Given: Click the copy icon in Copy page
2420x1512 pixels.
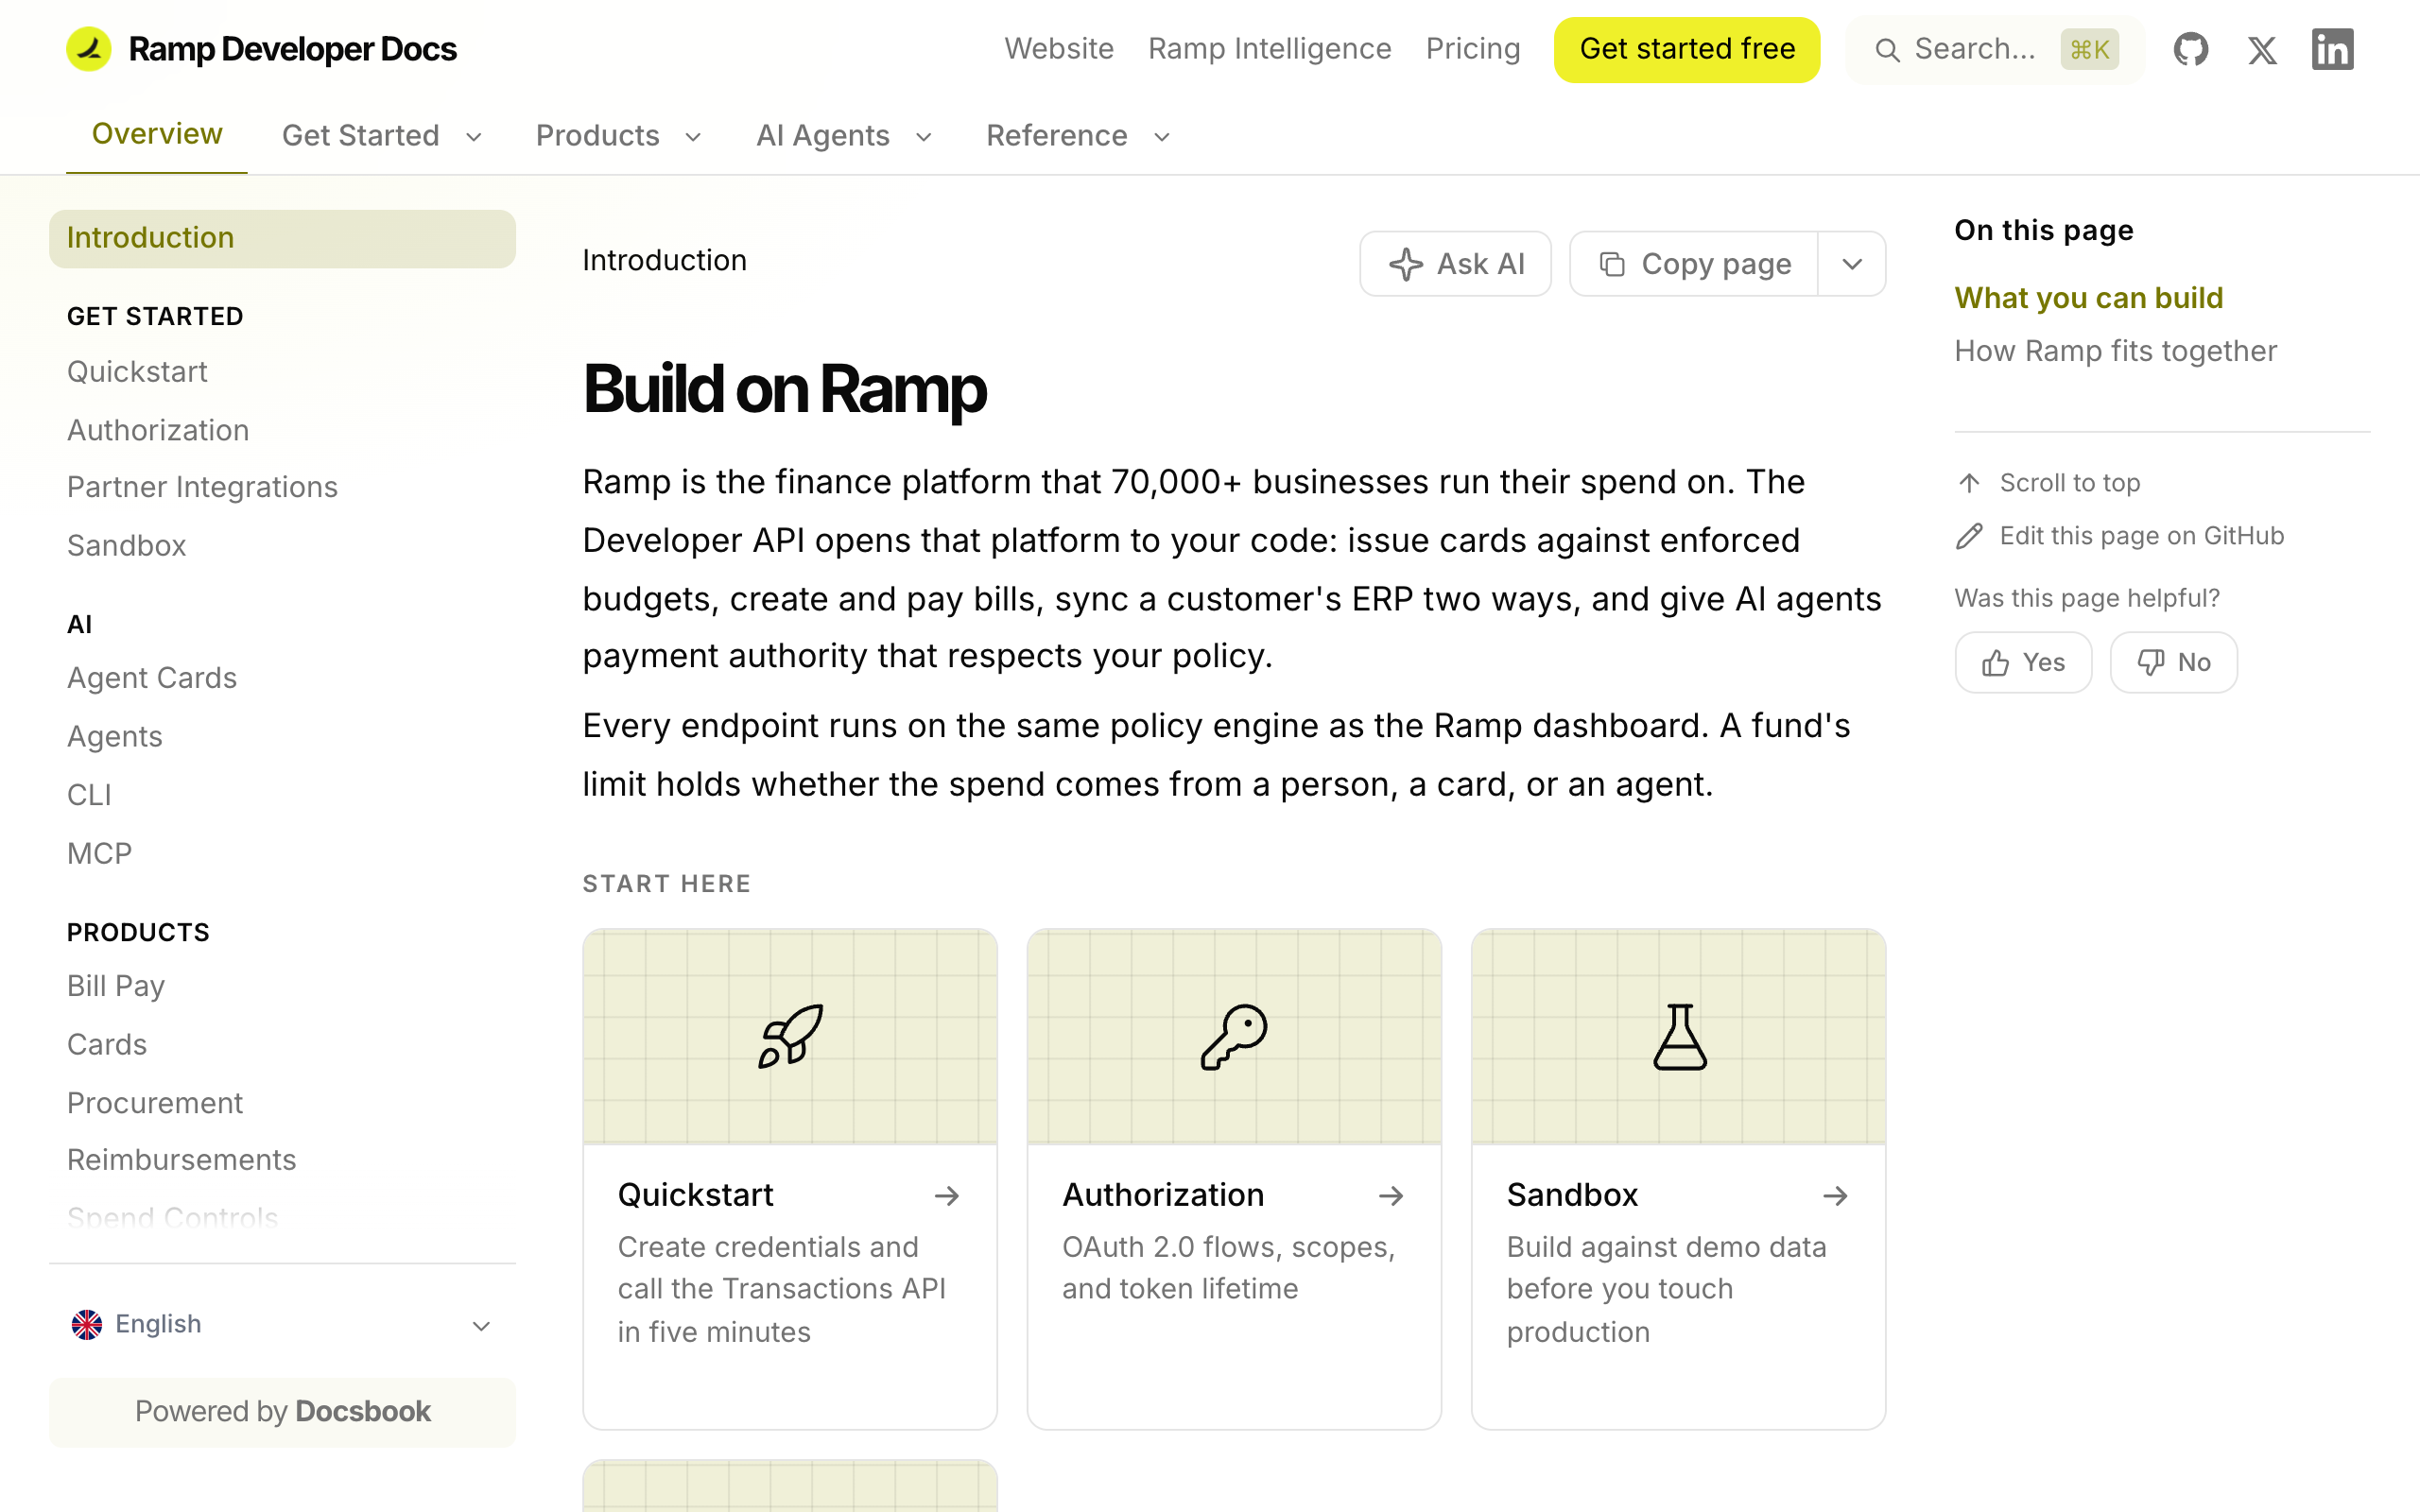Looking at the screenshot, I should tap(1612, 264).
